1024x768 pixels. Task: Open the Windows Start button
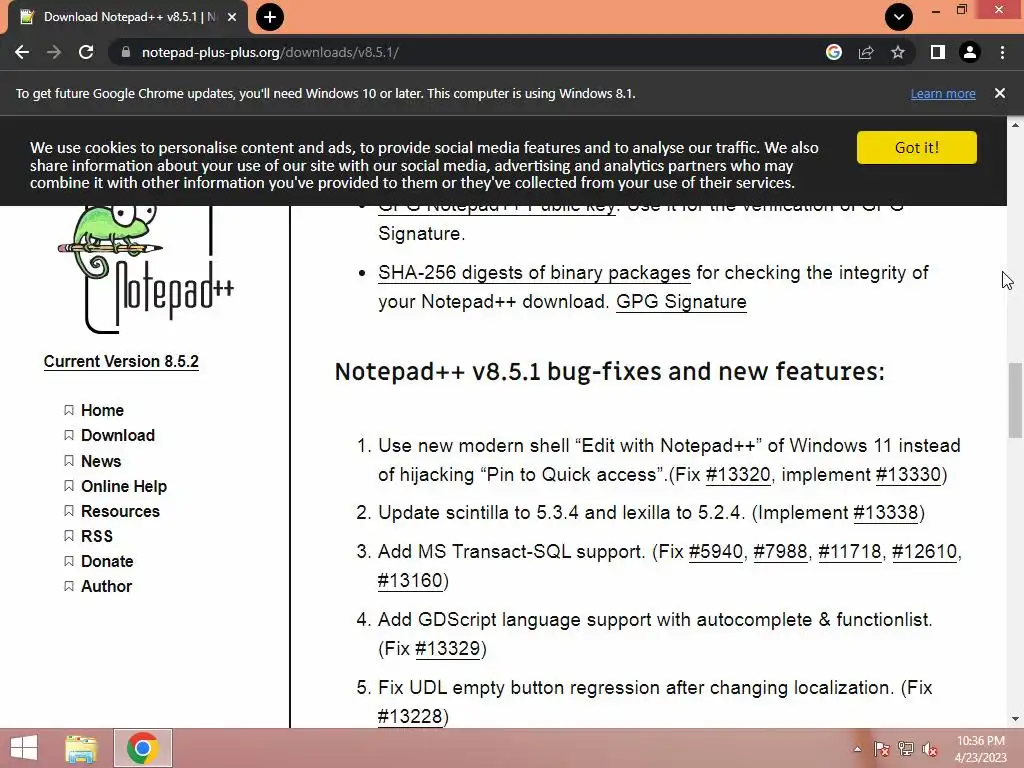(x=24, y=748)
